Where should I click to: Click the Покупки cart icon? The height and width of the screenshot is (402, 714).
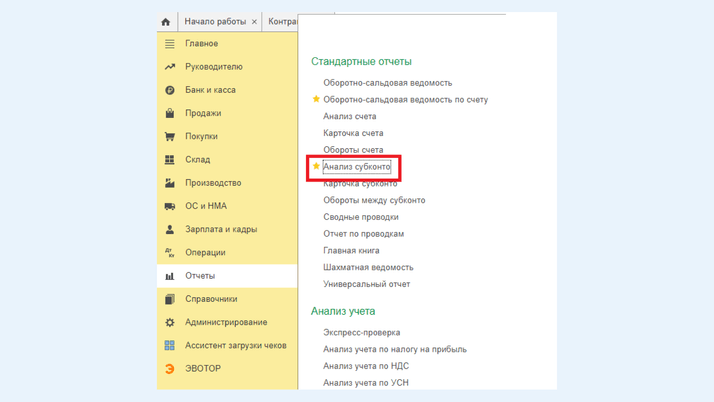pos(169,136)
